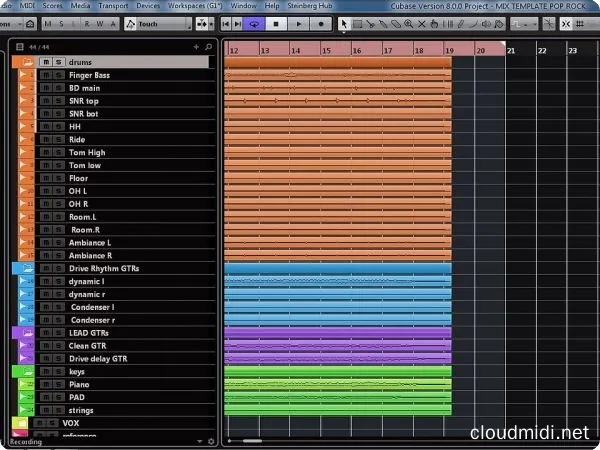This screenshot has height=450, width=600.
Task: Open the track search magnifier
Action: [207, 47]
